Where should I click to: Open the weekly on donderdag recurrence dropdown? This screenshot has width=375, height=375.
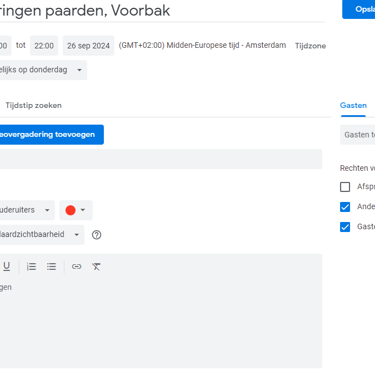point(42,70)
